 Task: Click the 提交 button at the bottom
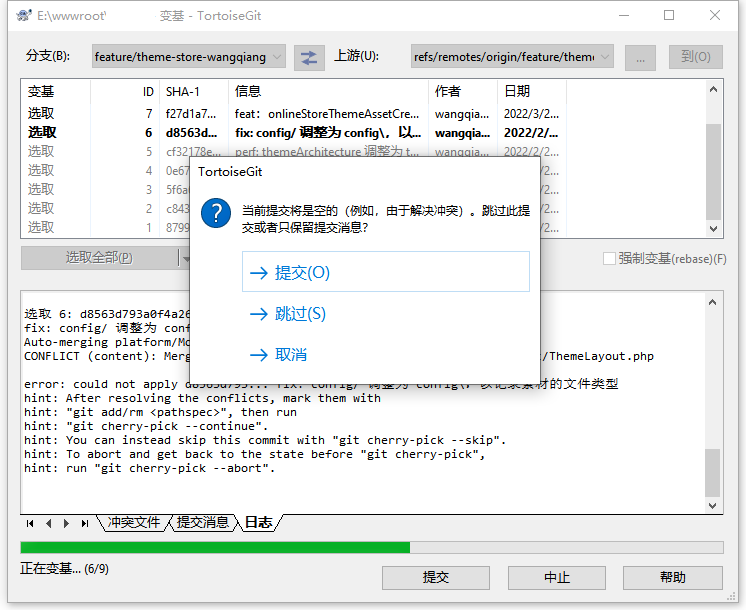pos(436,578)
